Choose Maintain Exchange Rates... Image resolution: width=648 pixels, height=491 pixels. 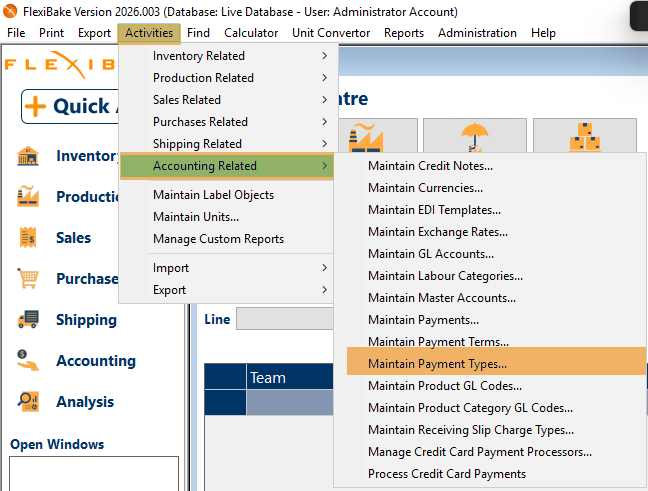tap(490, 231)
